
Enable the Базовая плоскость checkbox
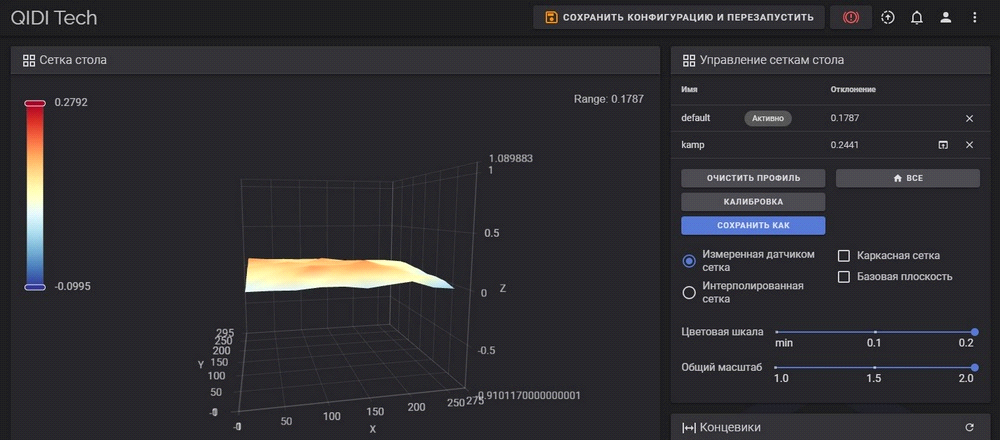[x=843, y=277]
